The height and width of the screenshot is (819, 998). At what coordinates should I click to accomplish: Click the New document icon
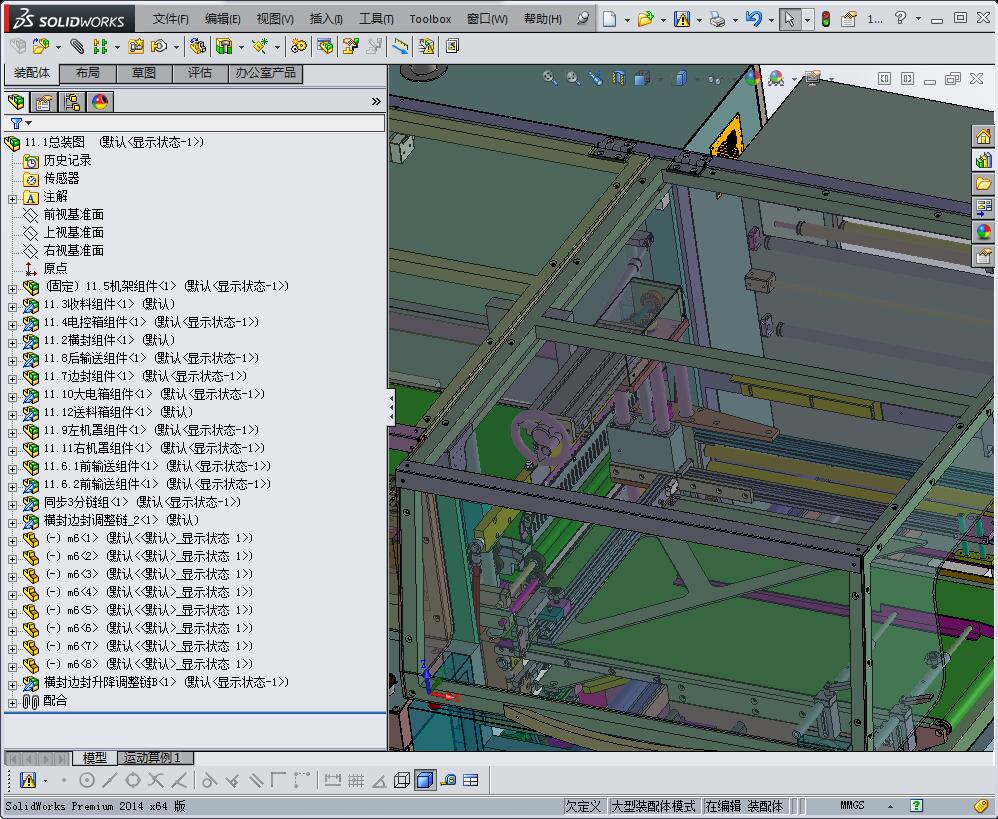coord(609,19)
